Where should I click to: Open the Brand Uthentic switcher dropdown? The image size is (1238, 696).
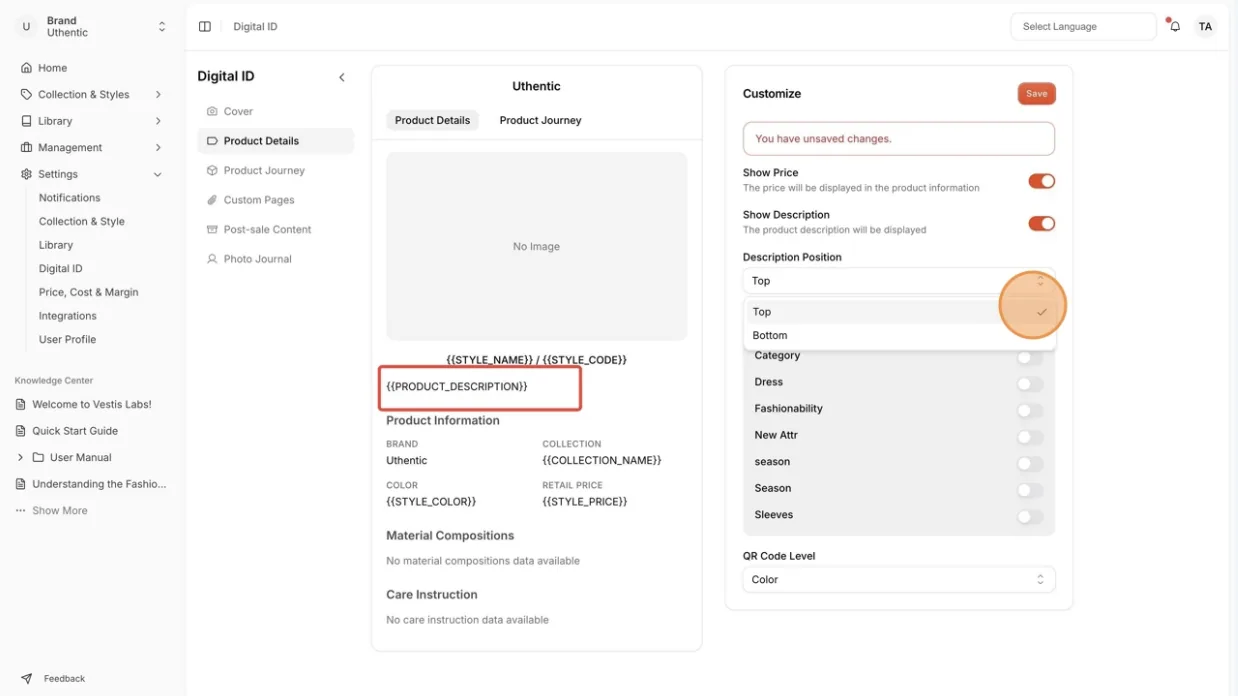[x=162, y=27]
